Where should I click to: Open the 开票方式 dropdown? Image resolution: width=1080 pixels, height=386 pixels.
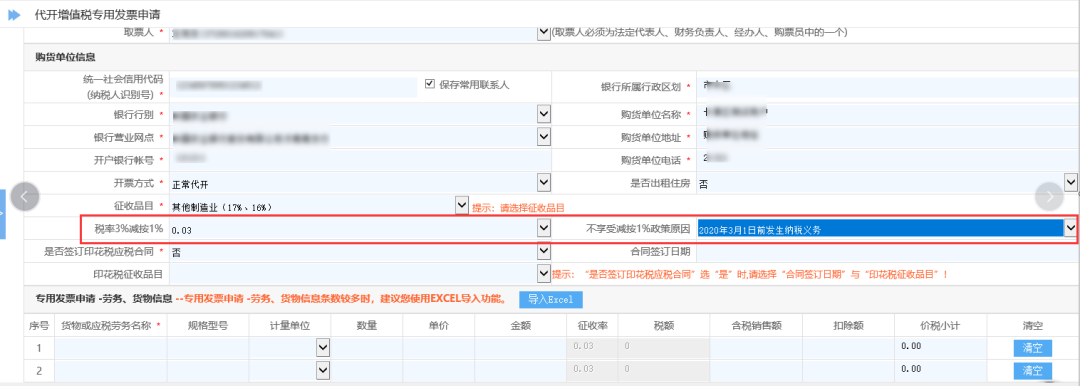pyautogui.click(x=544, y=183)
